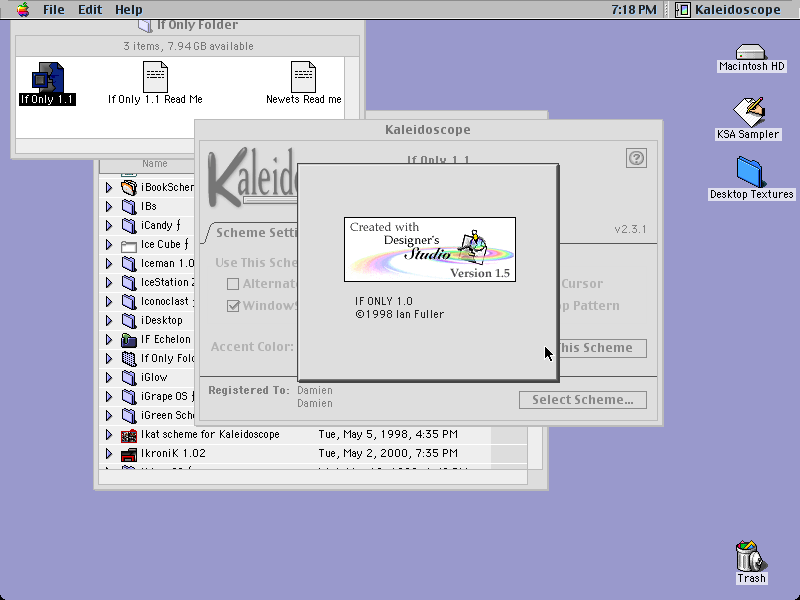Viewport: 800px width, 600px height.
Task: Click the iGreen Scheme folder icon
Action: [x=129, y=416]
